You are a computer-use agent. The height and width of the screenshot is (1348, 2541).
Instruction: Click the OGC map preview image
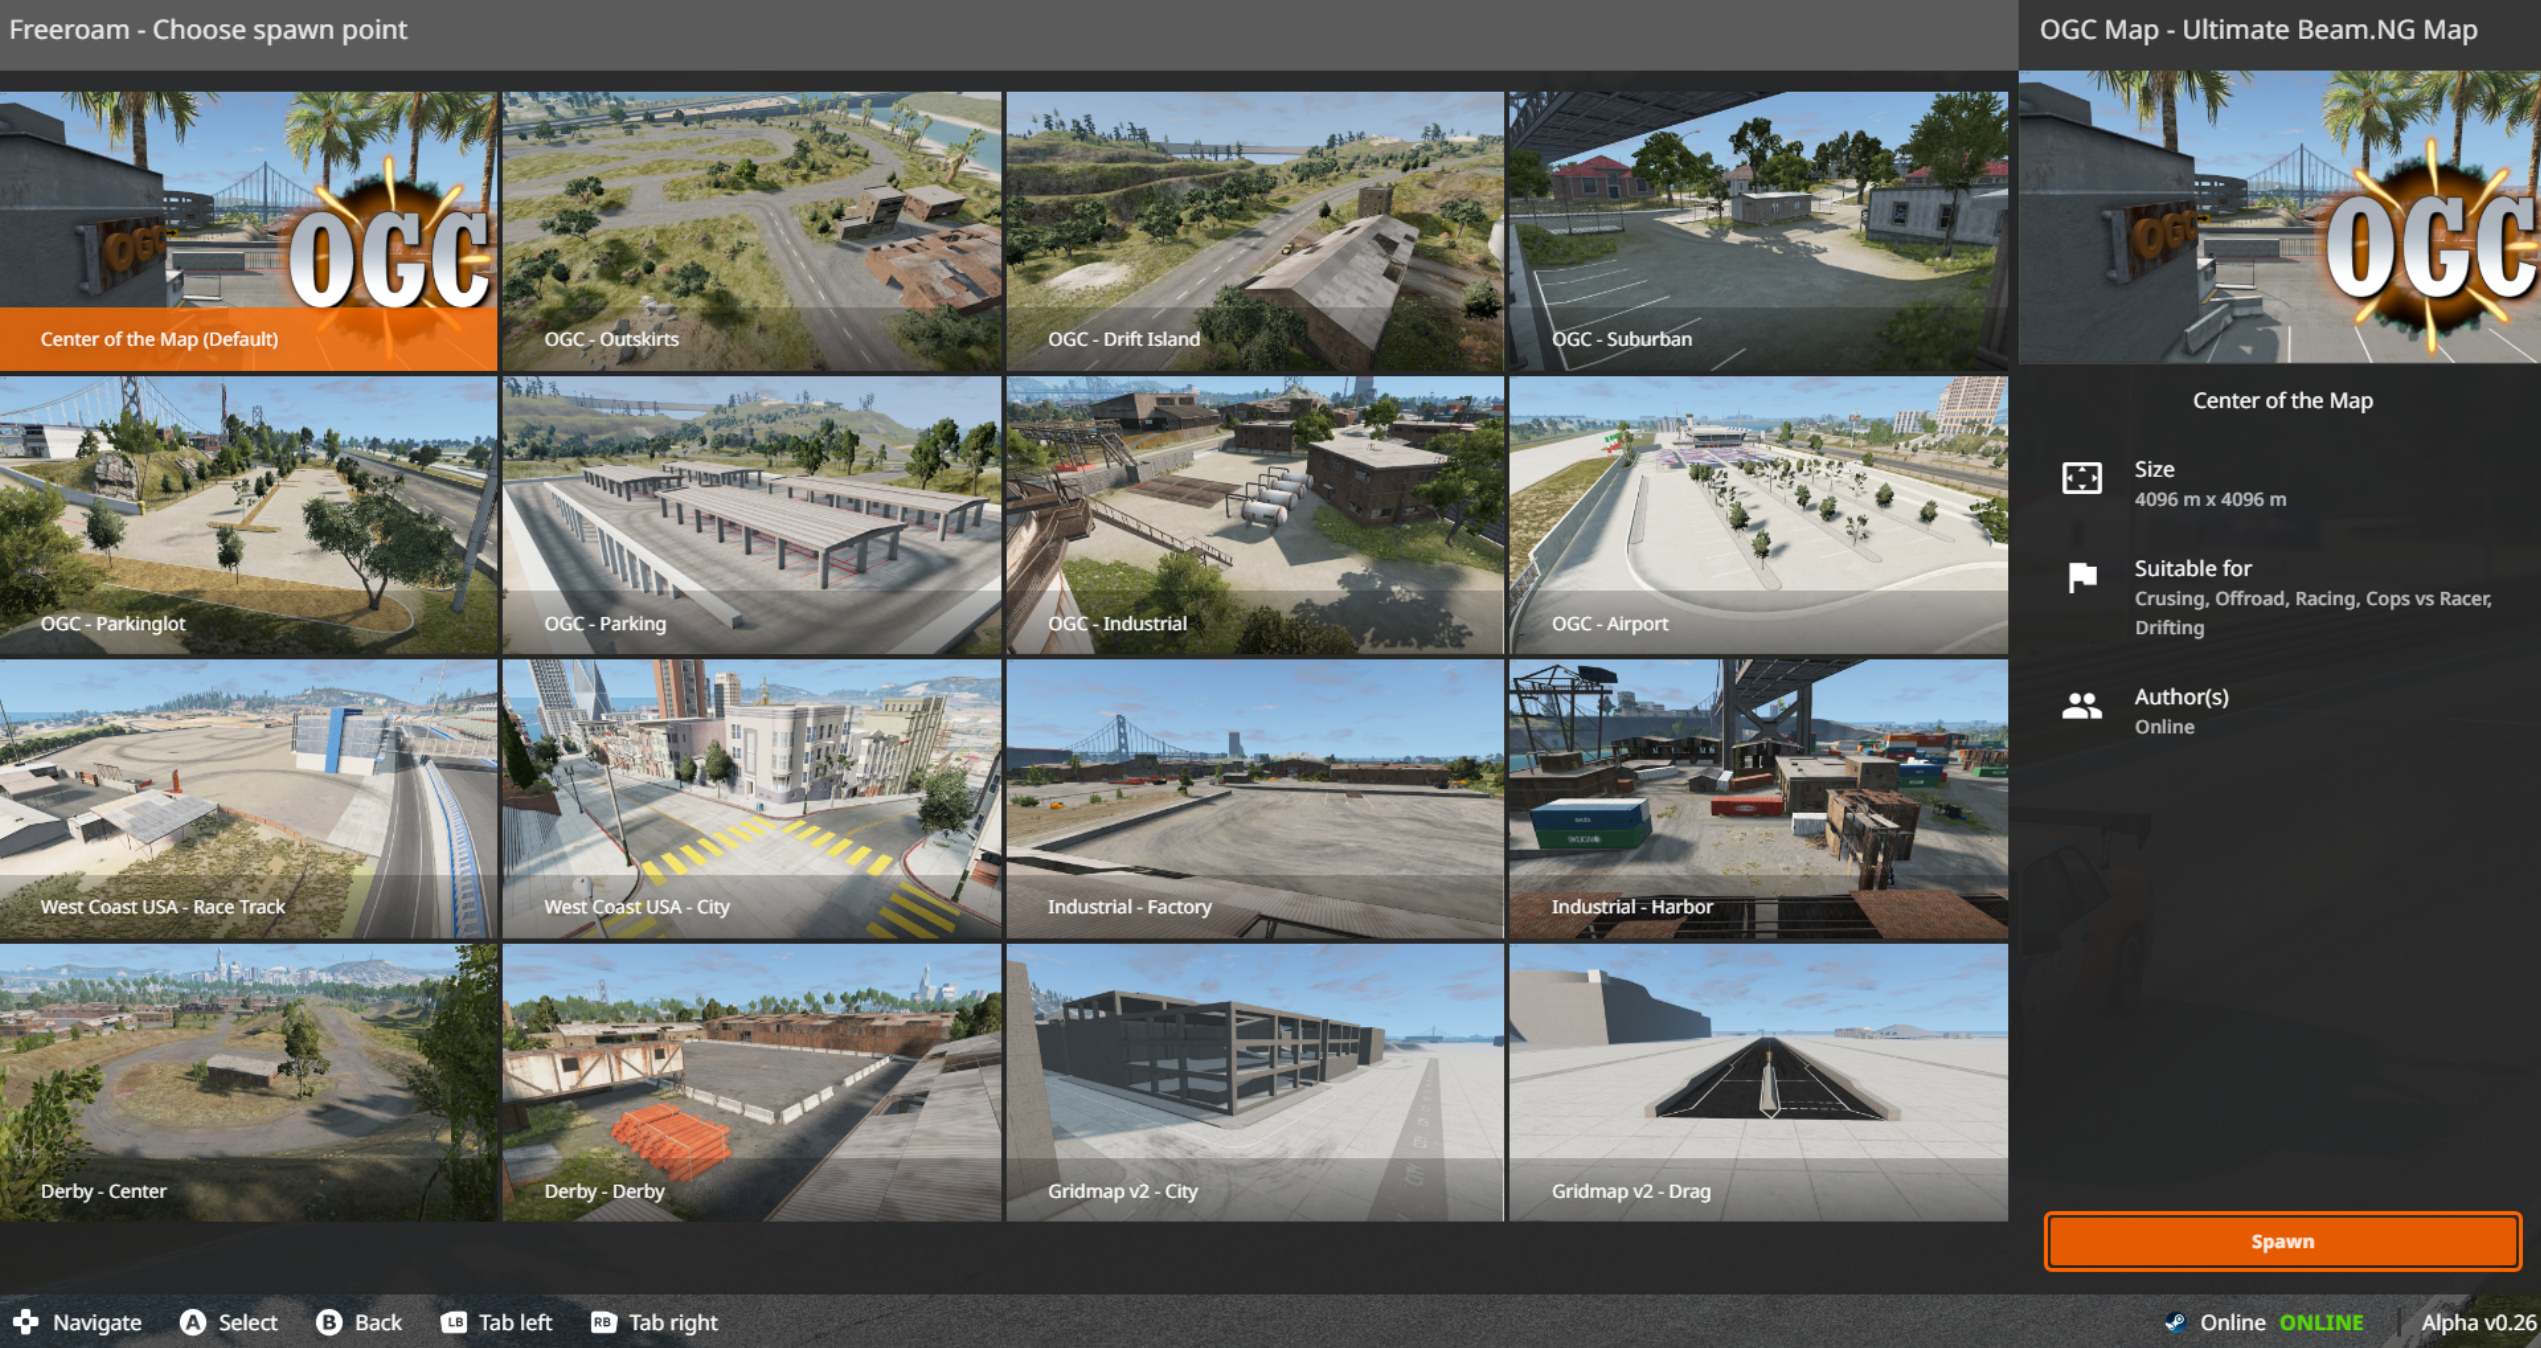click(2280, 217)
